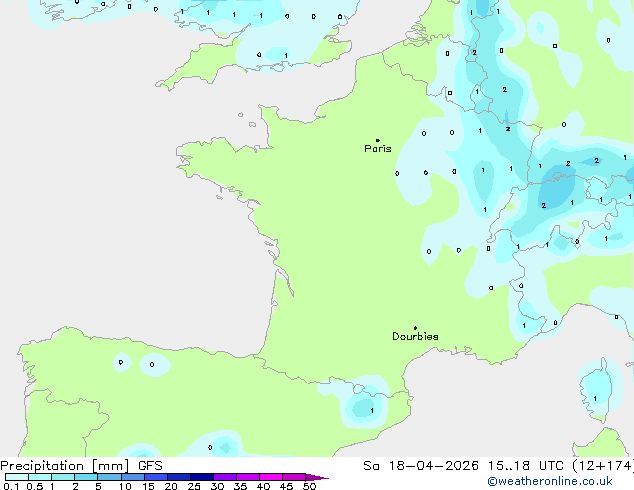Select the 40–45 mm magenta legend swatch
The height and width of the screenshot is (490, 634).
(271, 477)
